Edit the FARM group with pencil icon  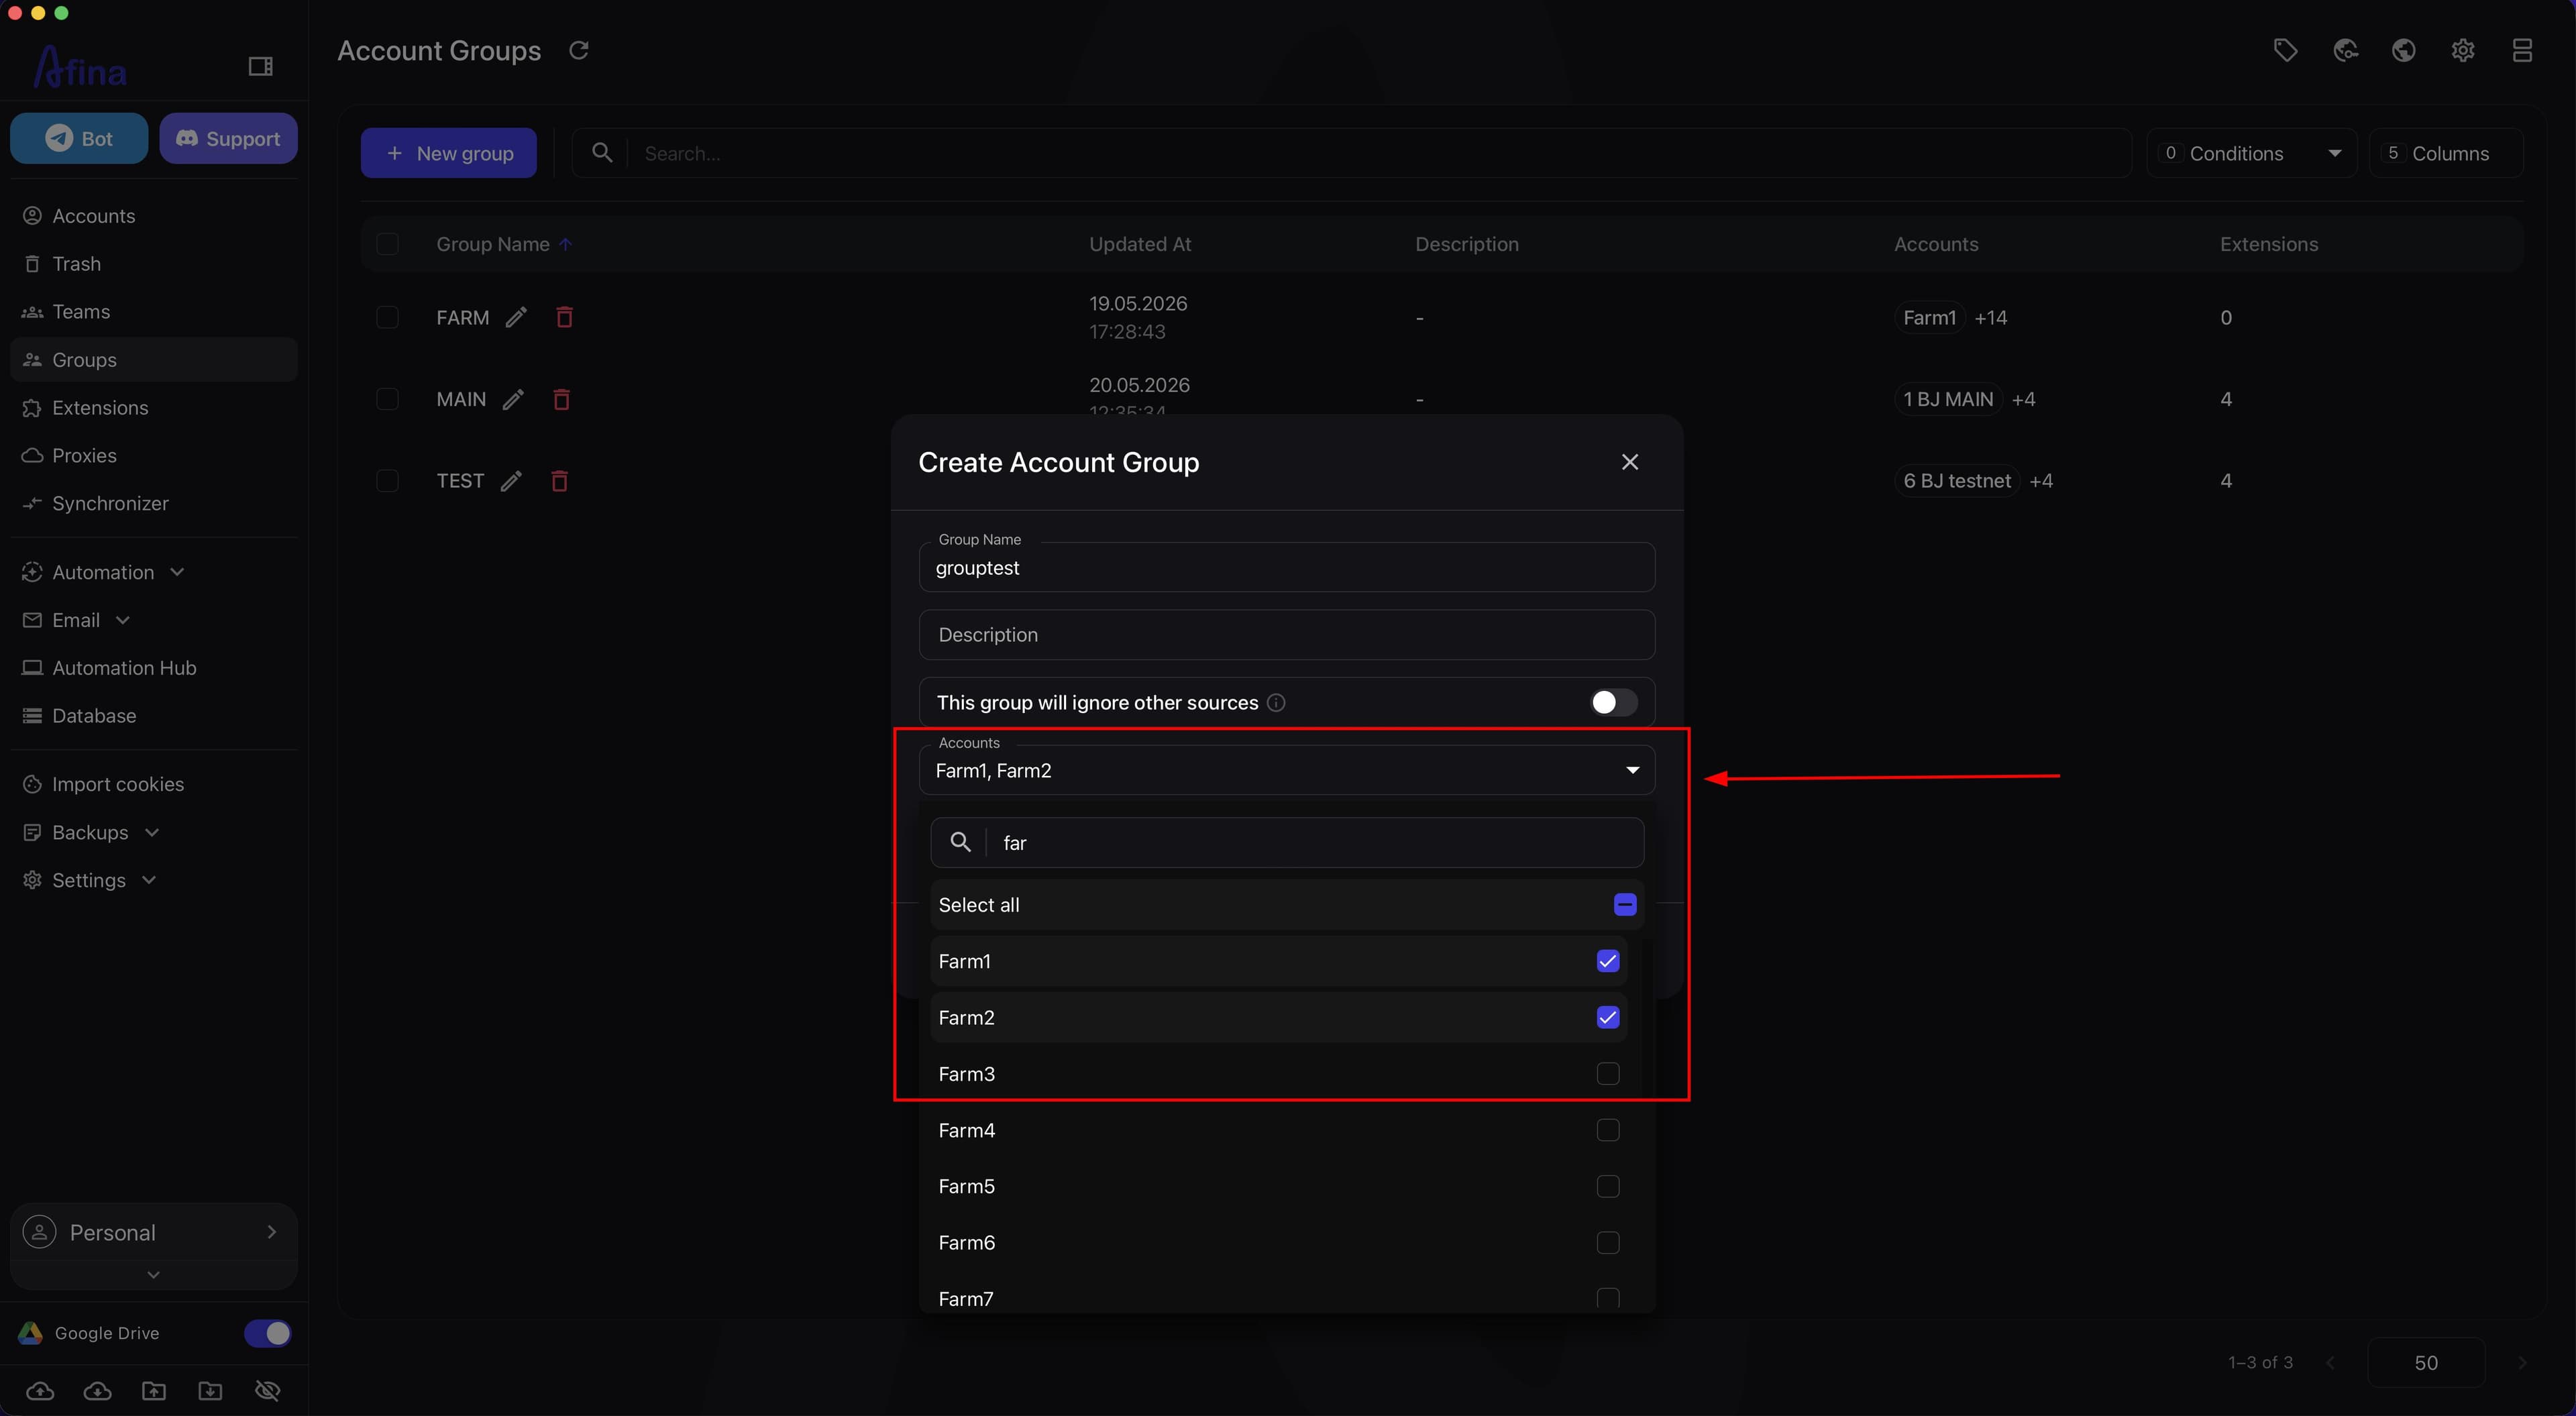click(516, 318)
